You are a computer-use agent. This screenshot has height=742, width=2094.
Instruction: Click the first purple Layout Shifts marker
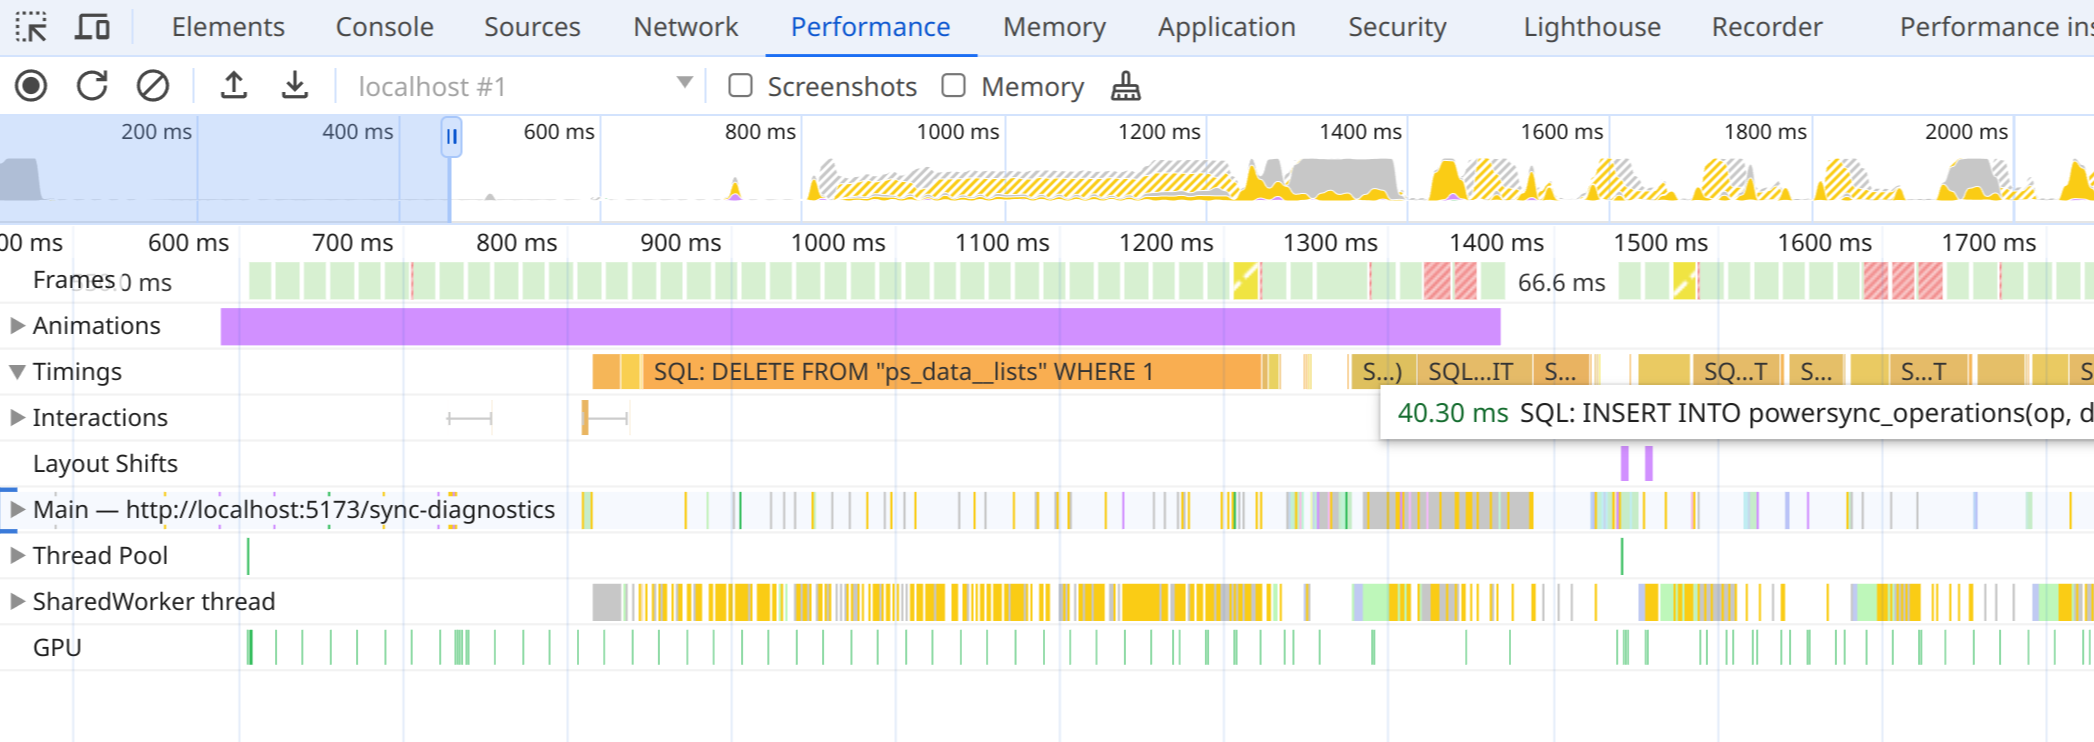[1625, 463]
